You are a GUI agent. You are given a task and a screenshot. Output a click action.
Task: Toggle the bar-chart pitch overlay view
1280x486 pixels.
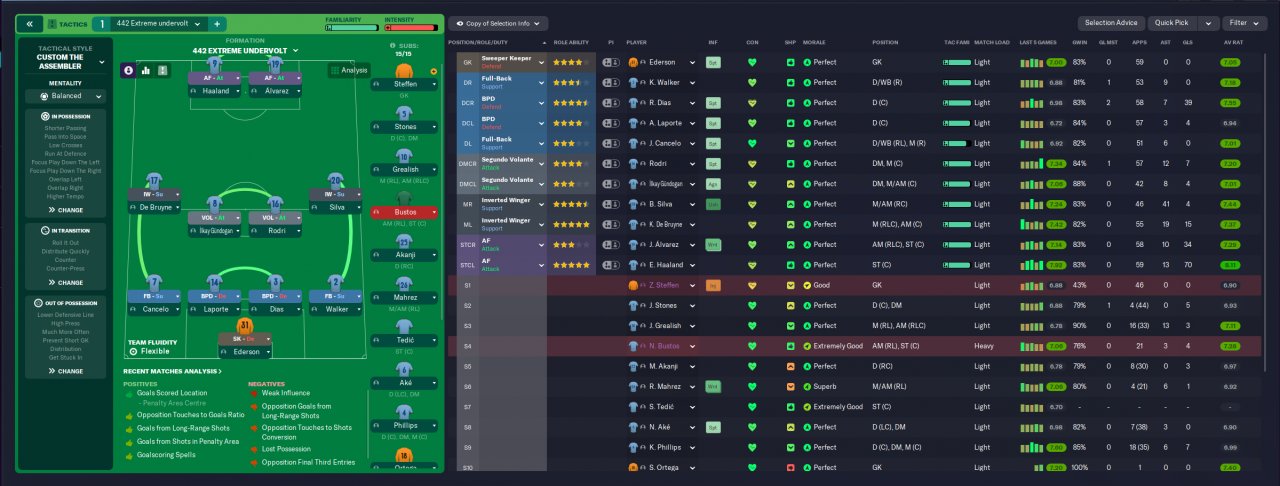(145, 70)
